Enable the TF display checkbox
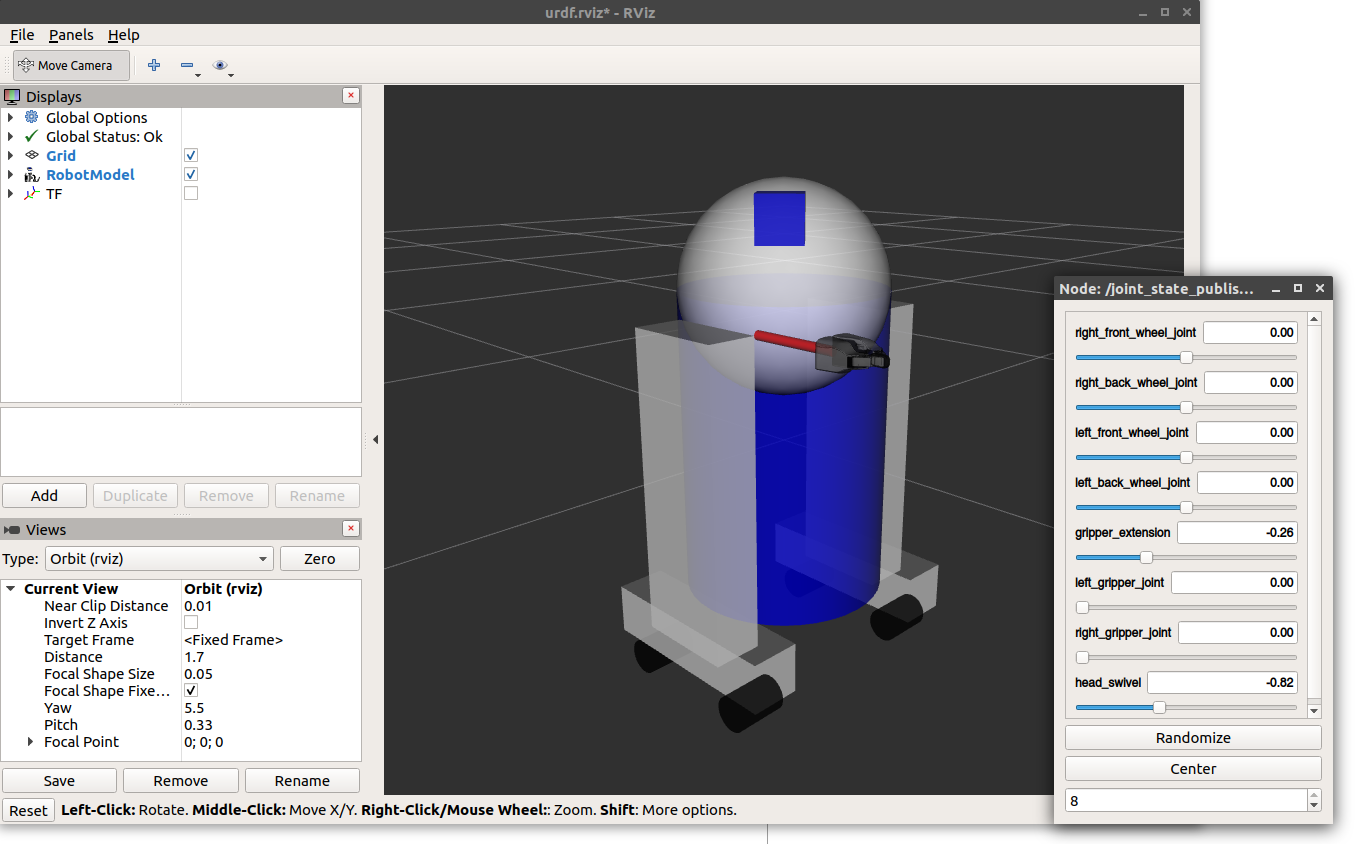Viewport: 1371px width, 844px height. (x=191, y=194)
